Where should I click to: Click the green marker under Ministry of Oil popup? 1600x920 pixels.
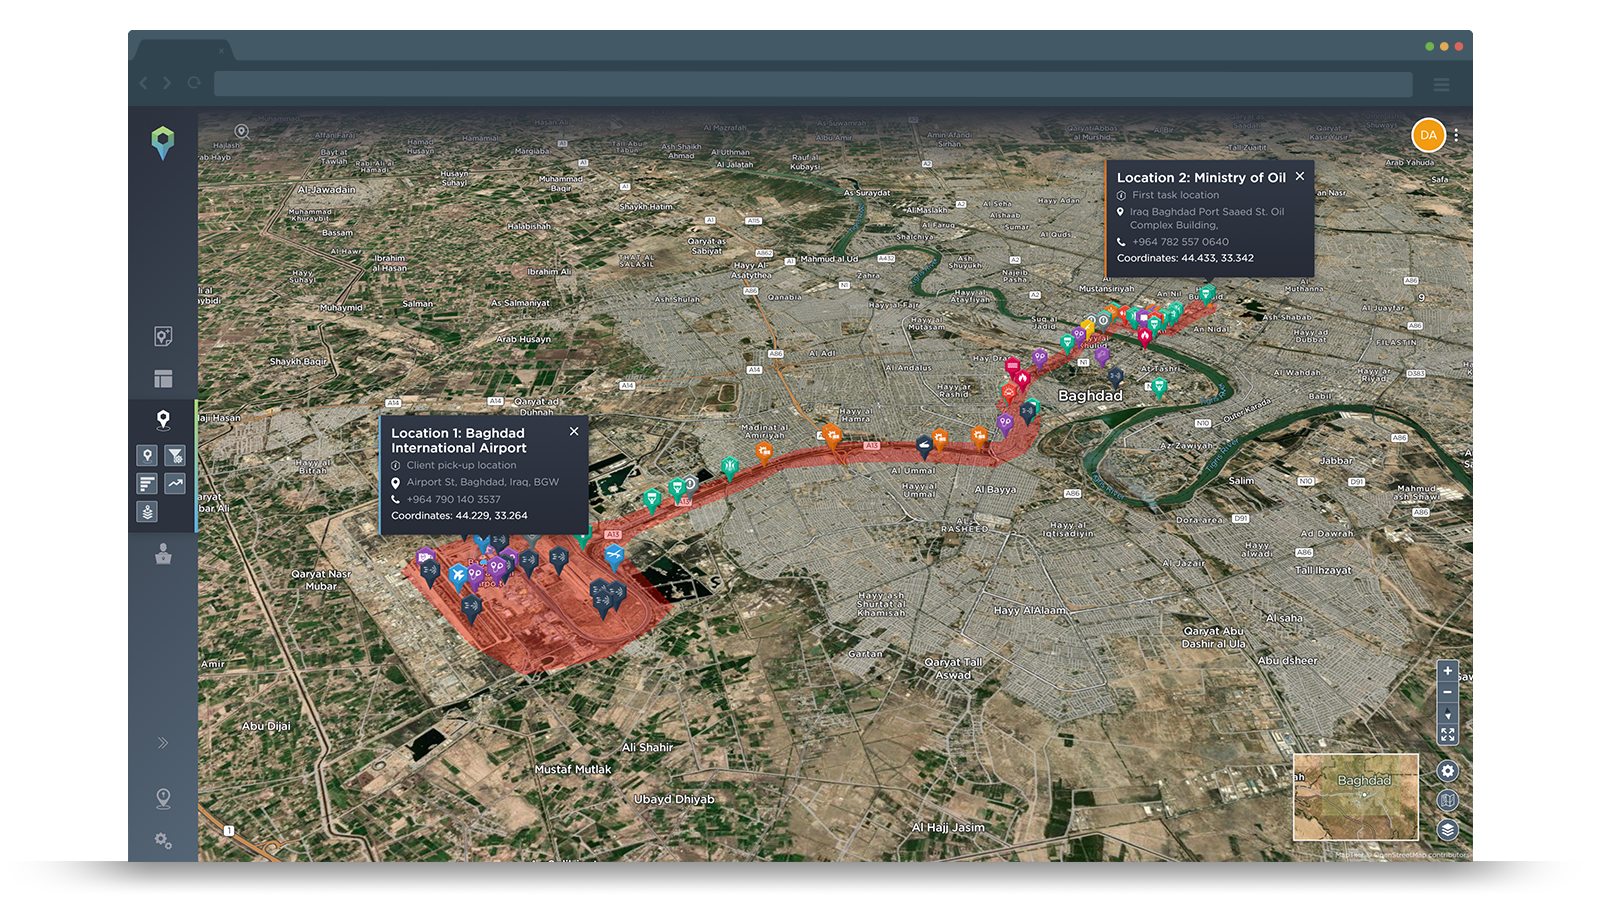(x=1207, y=294)
